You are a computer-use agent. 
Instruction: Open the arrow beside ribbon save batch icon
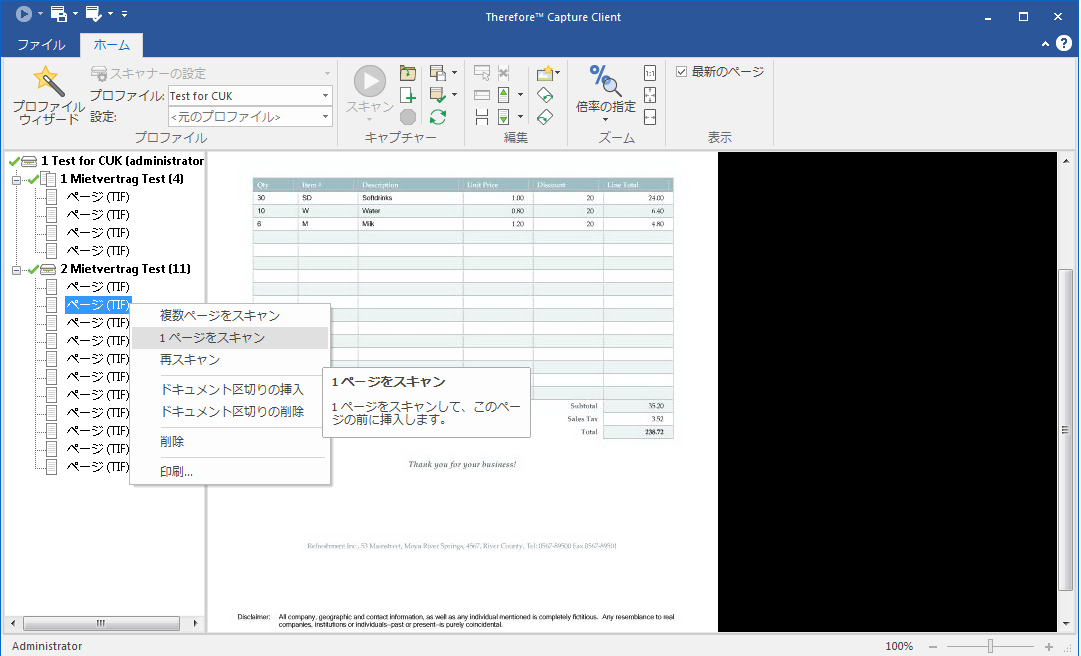[x=454, y=72]
